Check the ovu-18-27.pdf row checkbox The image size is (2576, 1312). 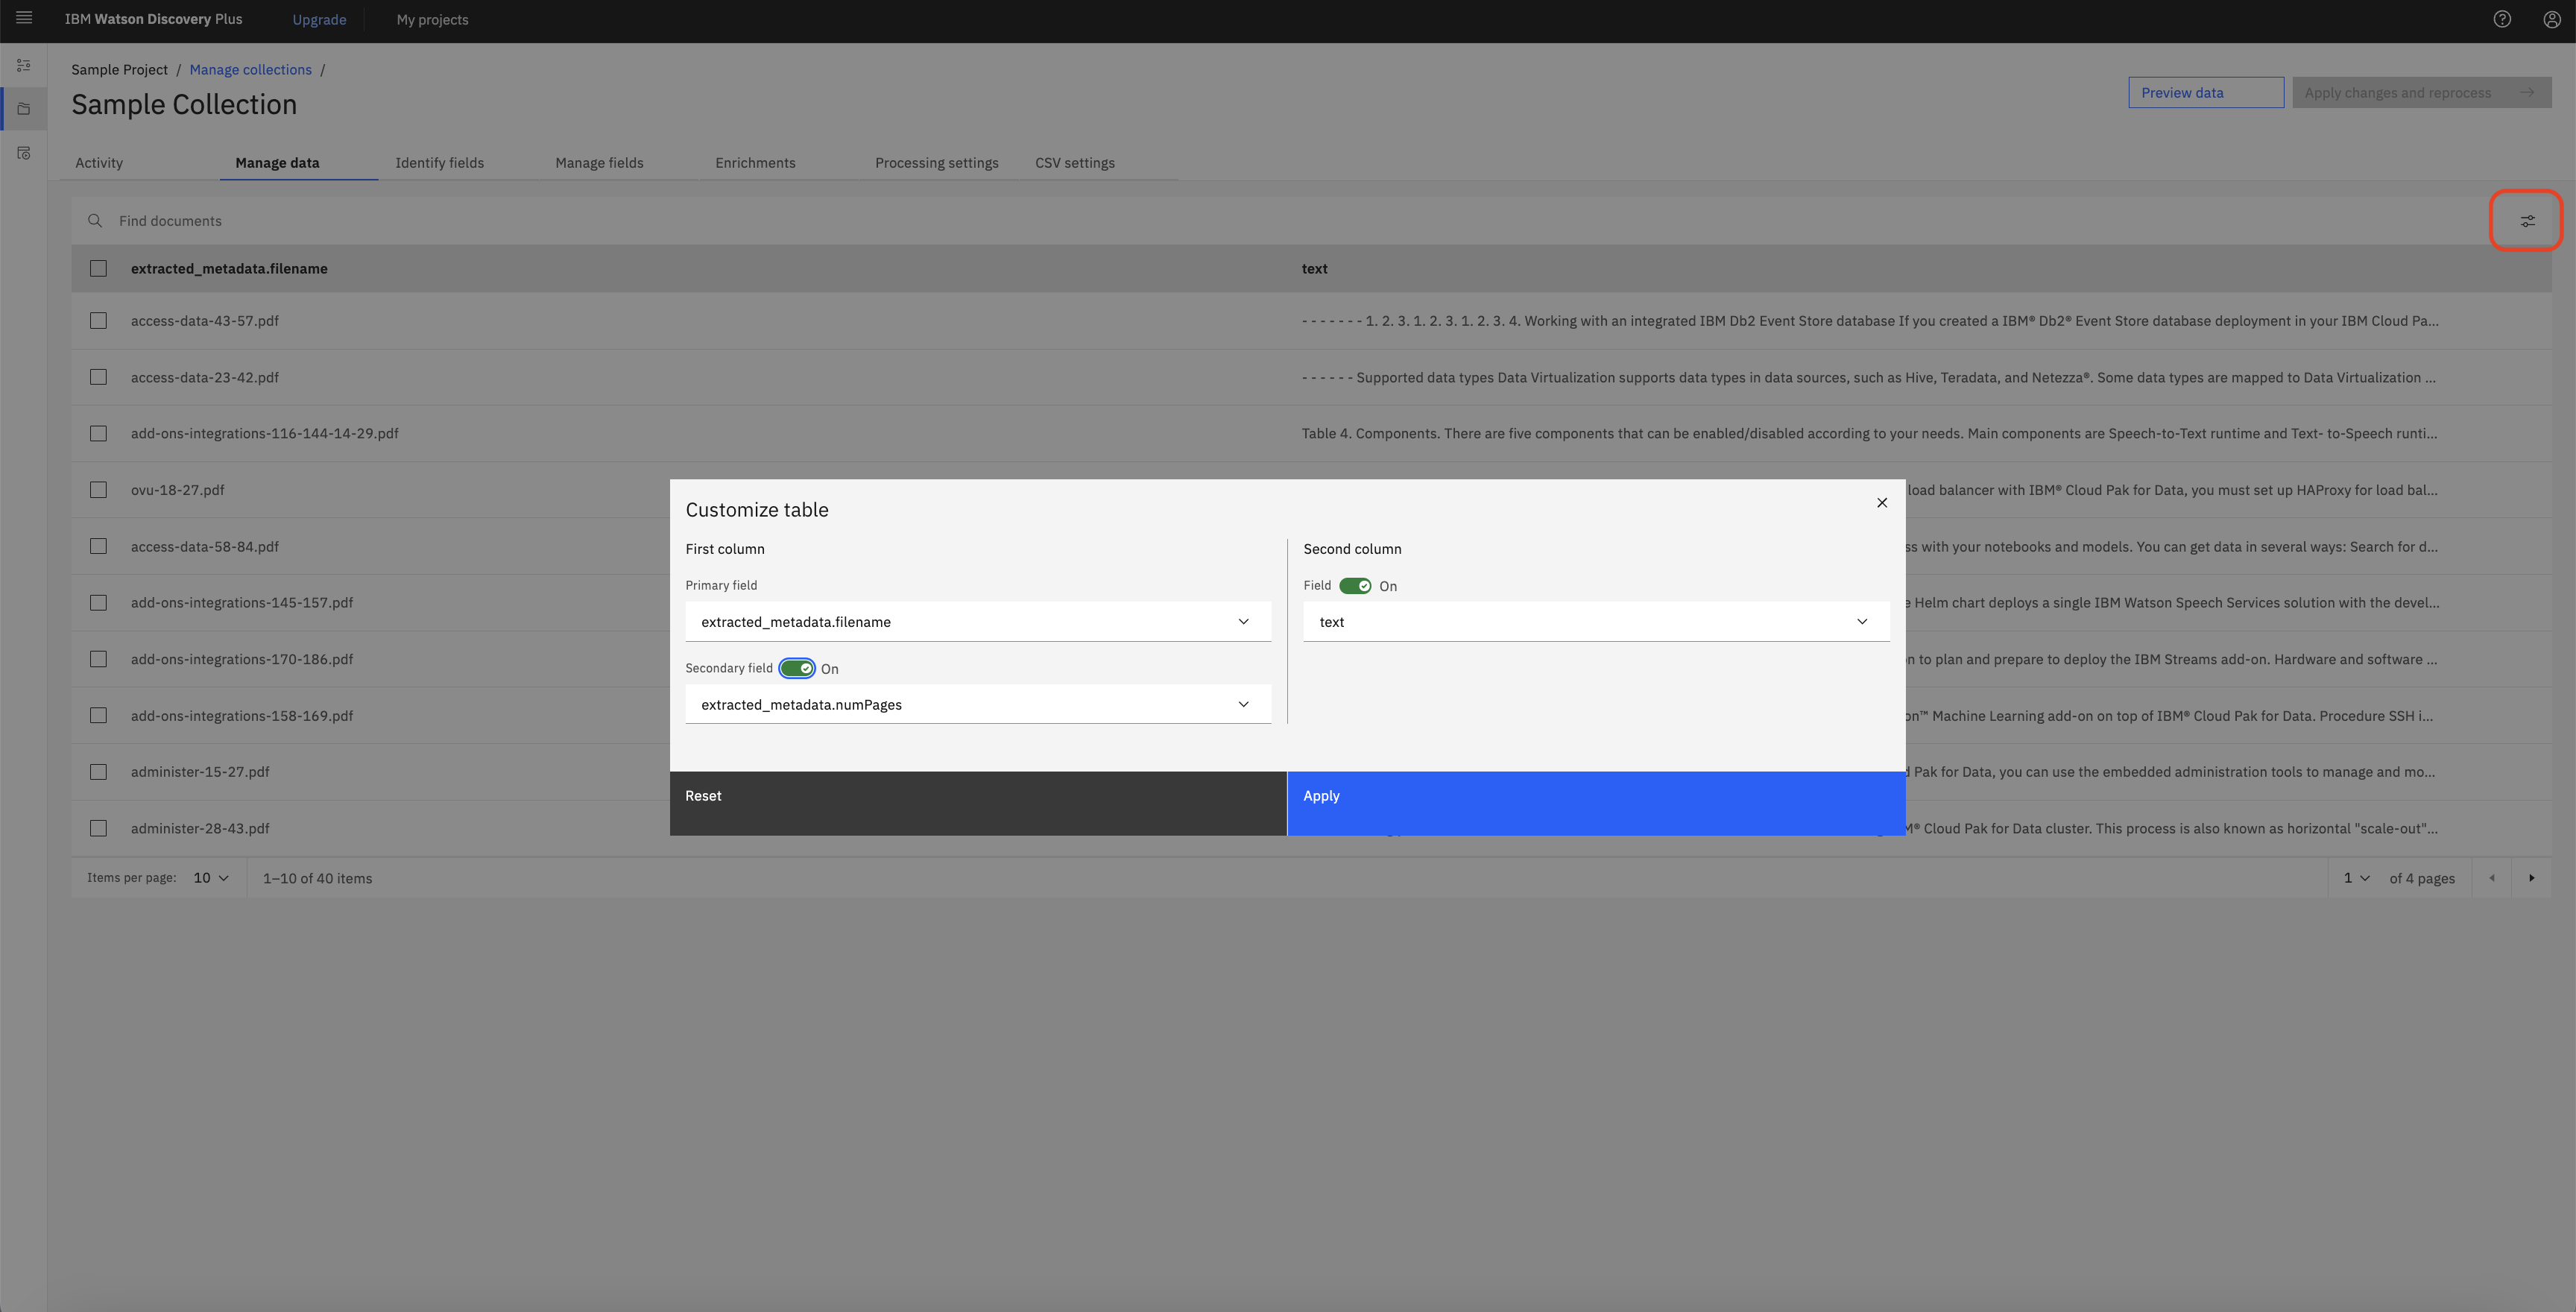click(98, 490)
